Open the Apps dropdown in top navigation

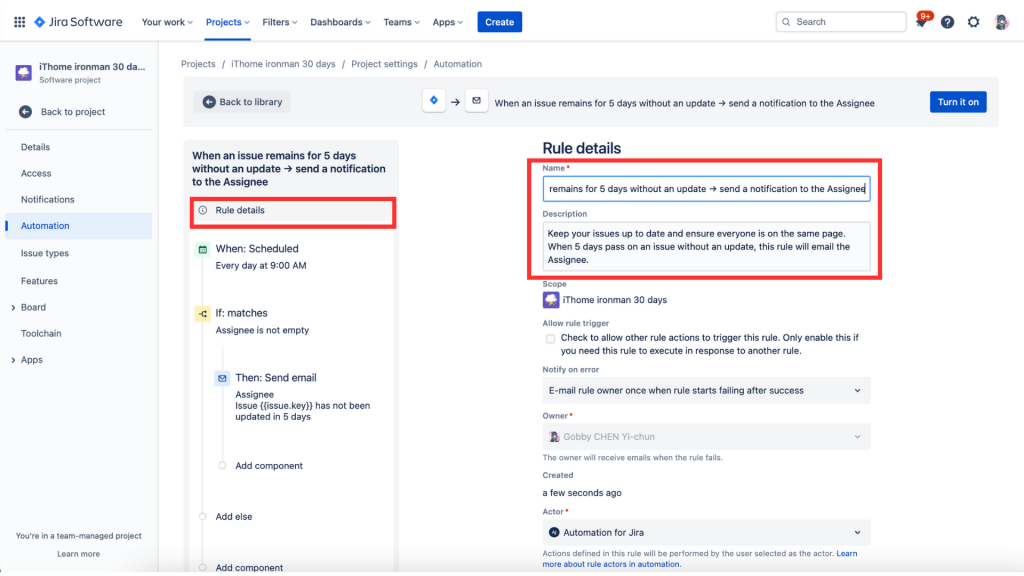pyautogui.click(x=447, y=22)
